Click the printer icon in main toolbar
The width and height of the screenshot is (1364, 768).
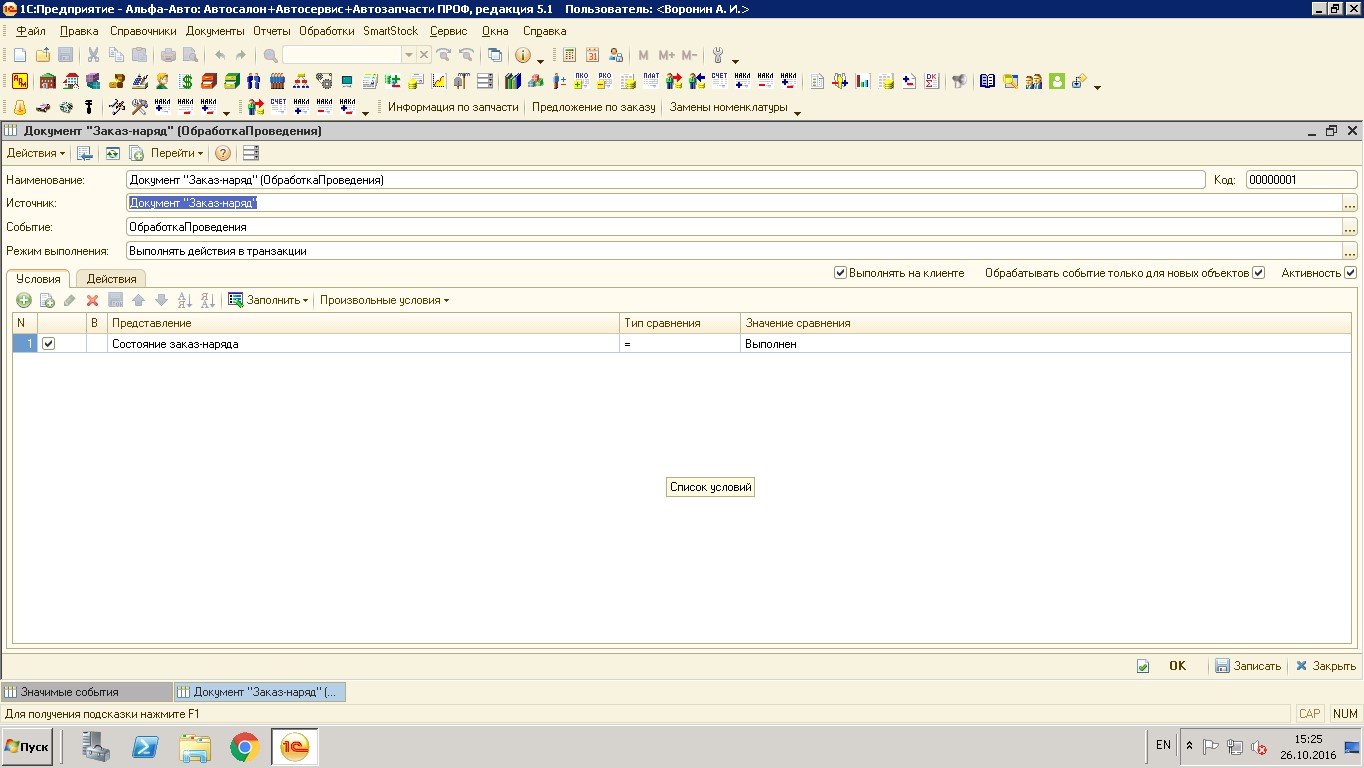click(168, 55)
